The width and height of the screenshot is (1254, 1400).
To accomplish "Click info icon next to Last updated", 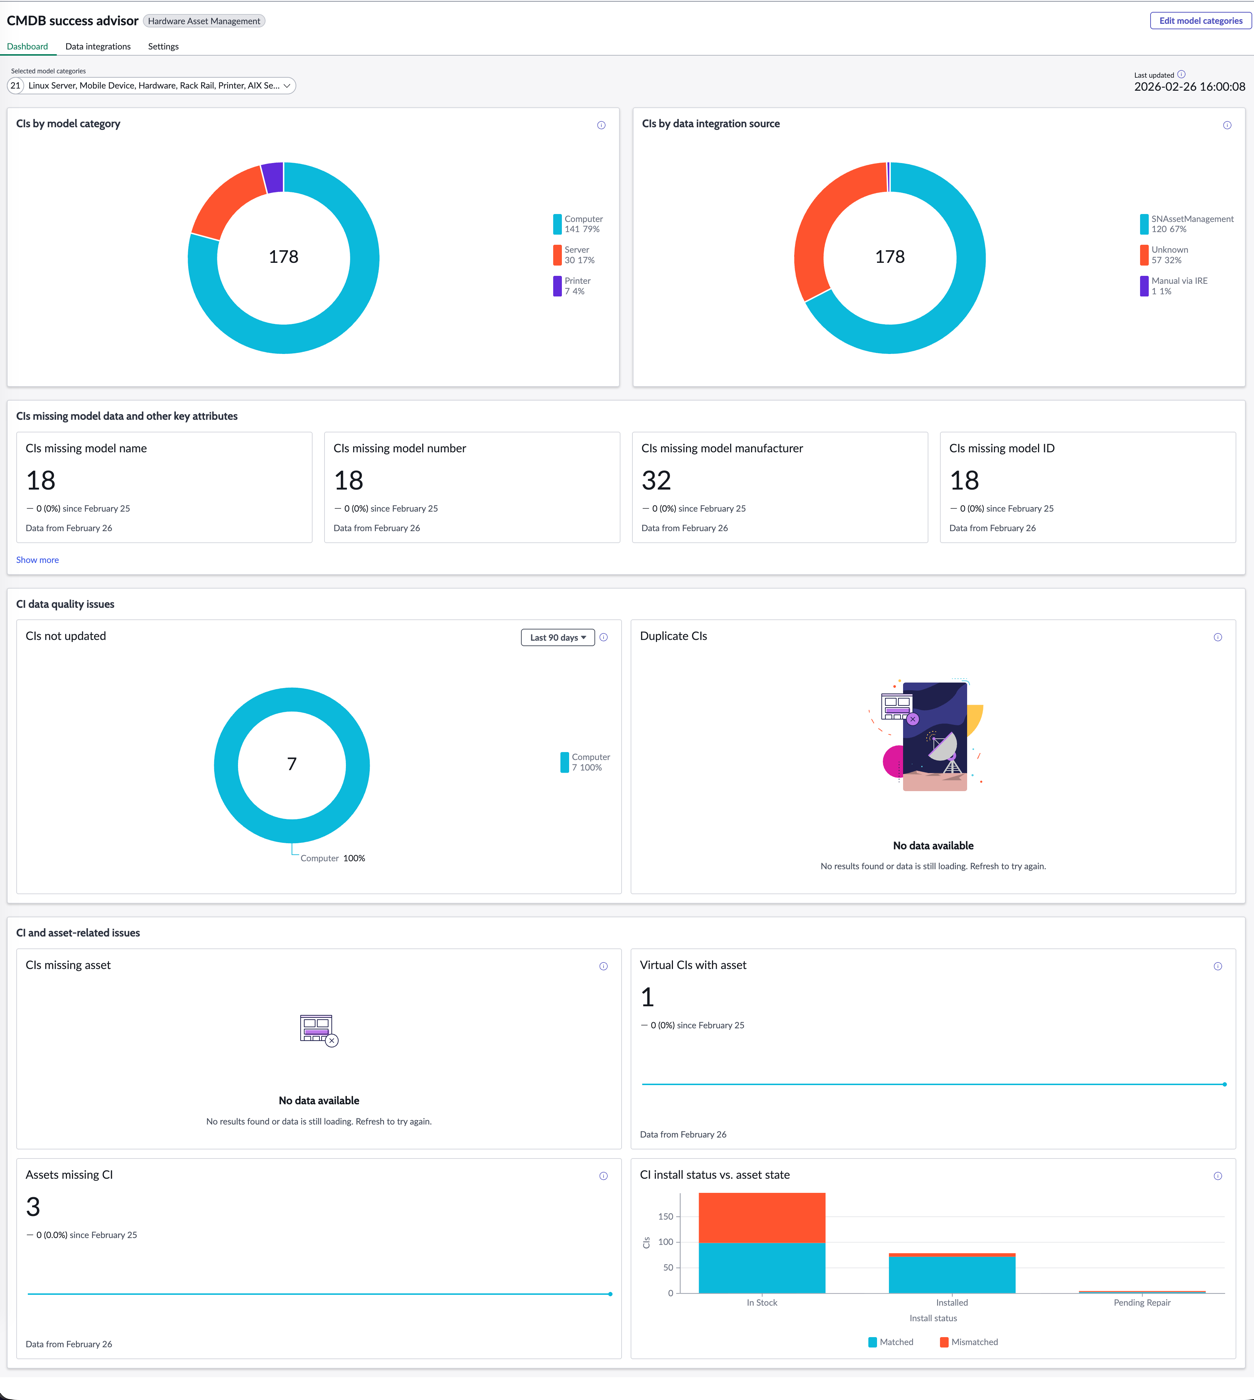I will (1181, 74).
